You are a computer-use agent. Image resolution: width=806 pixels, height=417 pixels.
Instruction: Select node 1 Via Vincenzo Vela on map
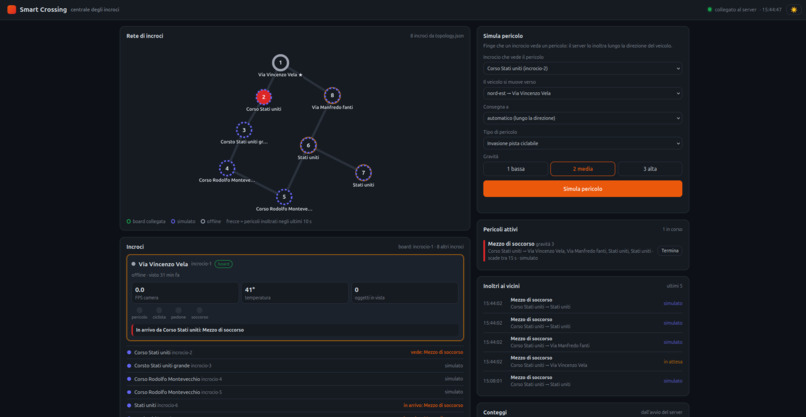pos(280,63)
